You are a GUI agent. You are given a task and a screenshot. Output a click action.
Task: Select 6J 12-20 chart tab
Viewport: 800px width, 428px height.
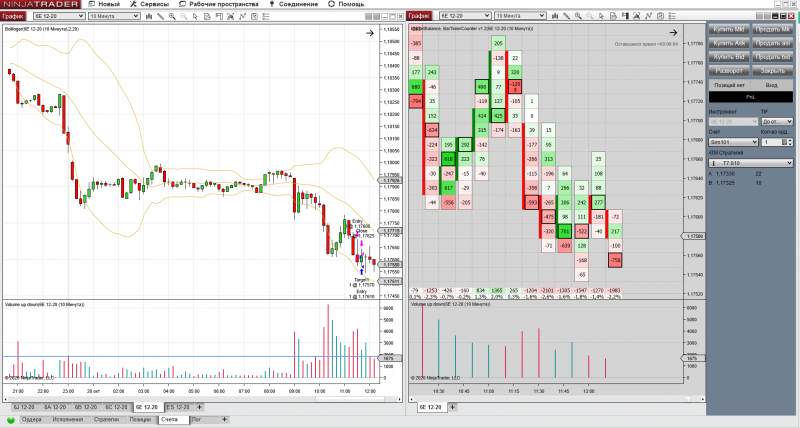[x=24, y=407]
